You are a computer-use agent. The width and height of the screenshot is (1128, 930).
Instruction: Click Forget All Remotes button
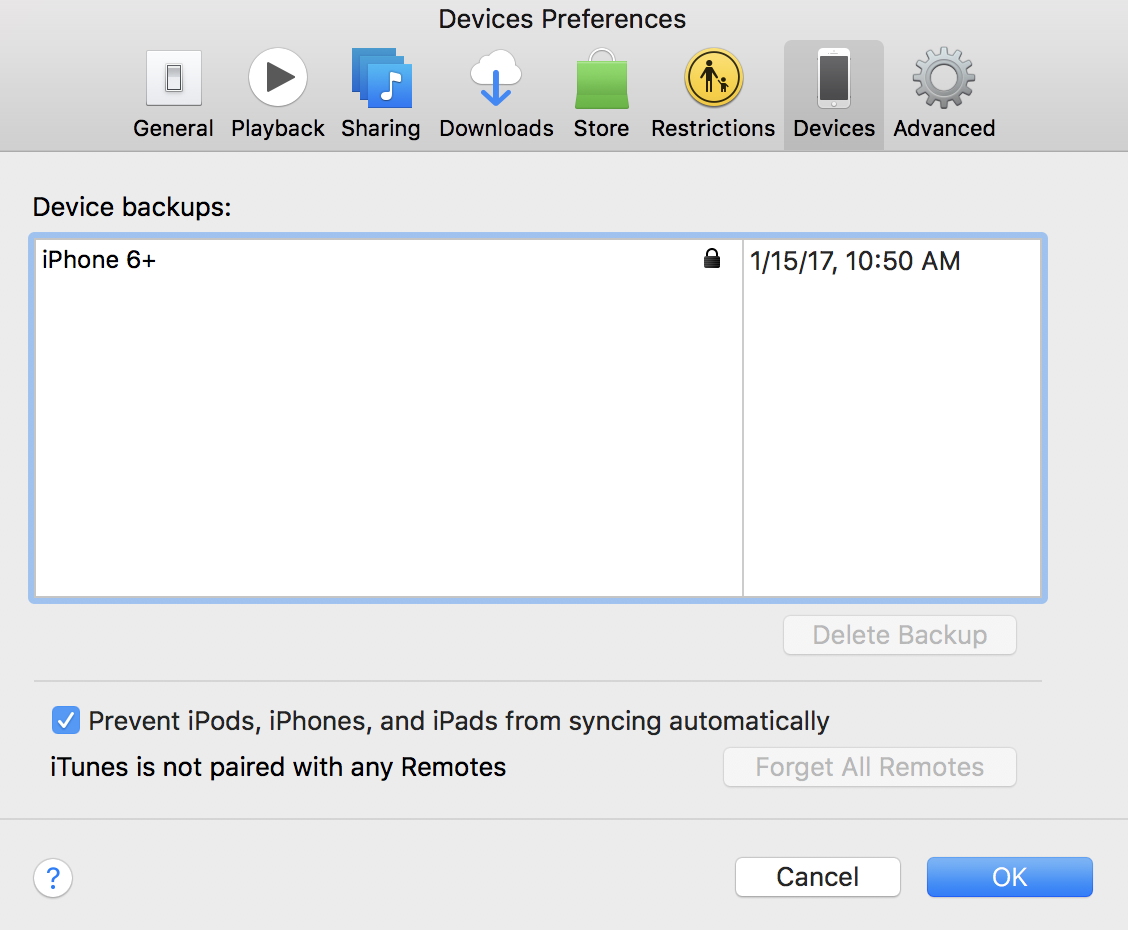point(869,767)
